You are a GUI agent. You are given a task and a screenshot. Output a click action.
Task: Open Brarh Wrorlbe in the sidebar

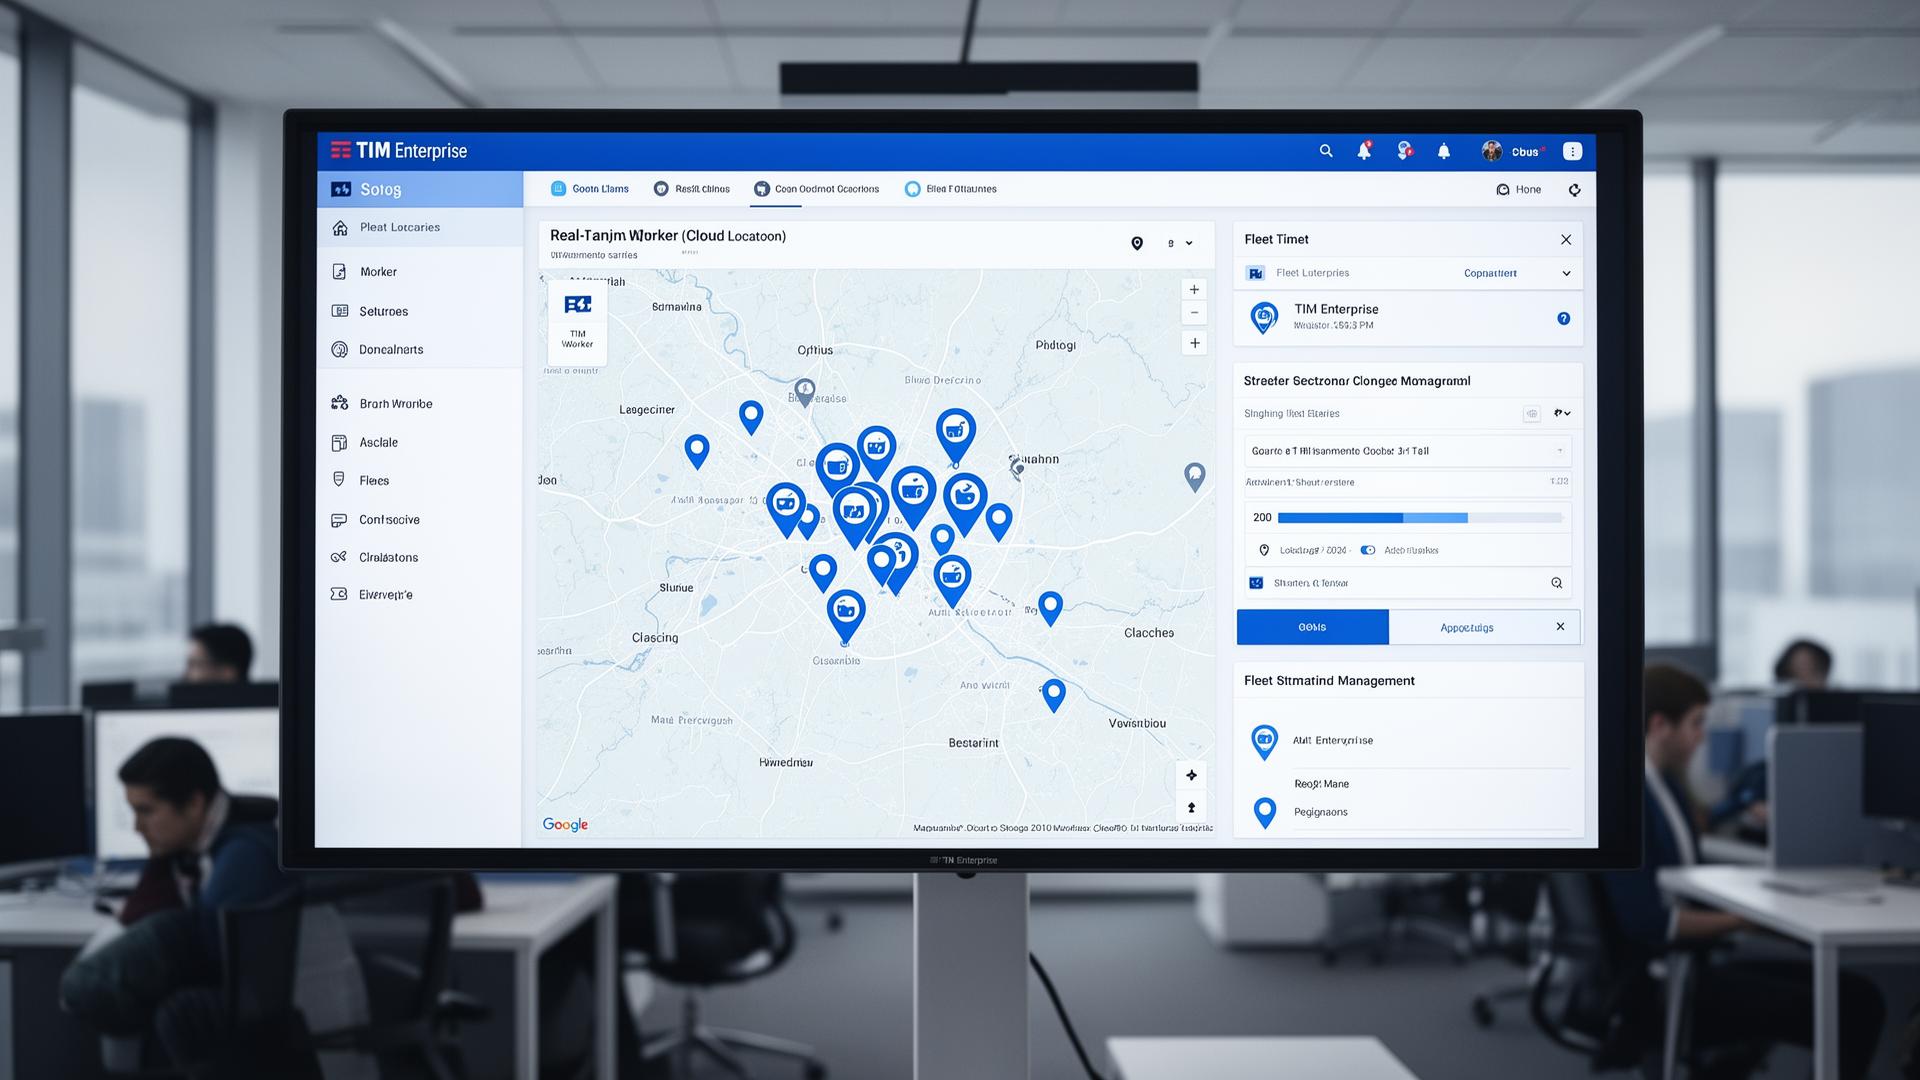(x=420, y=404)
